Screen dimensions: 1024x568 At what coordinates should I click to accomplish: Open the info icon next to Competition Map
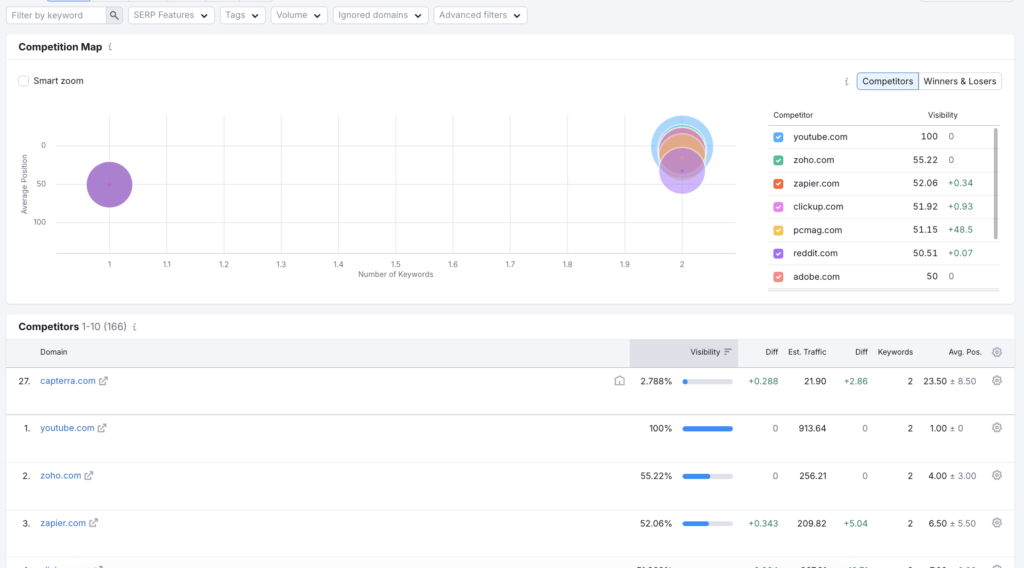[x=110, y=47]
